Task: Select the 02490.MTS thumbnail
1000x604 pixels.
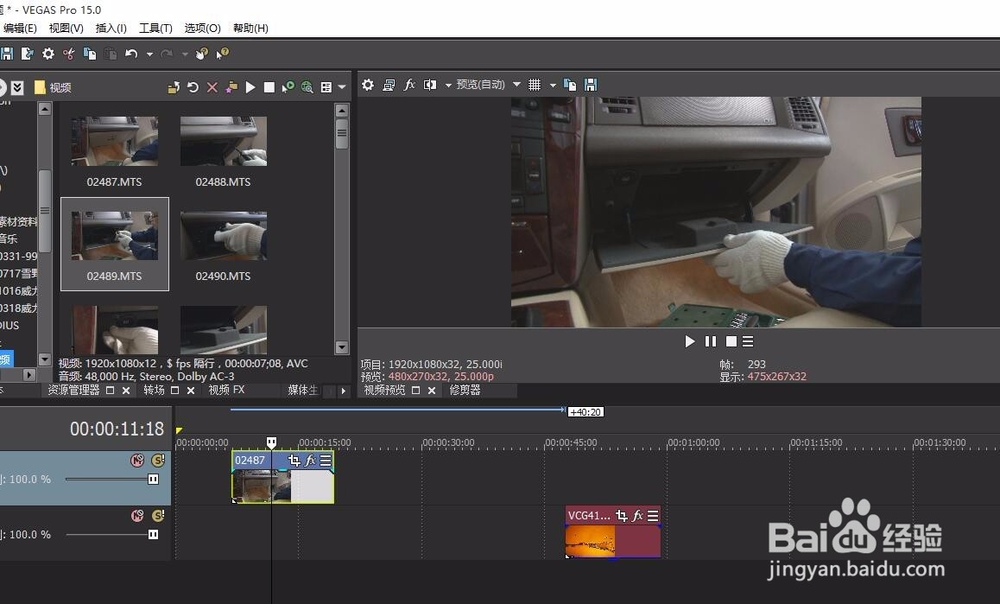Action: (x=223, y=236)
